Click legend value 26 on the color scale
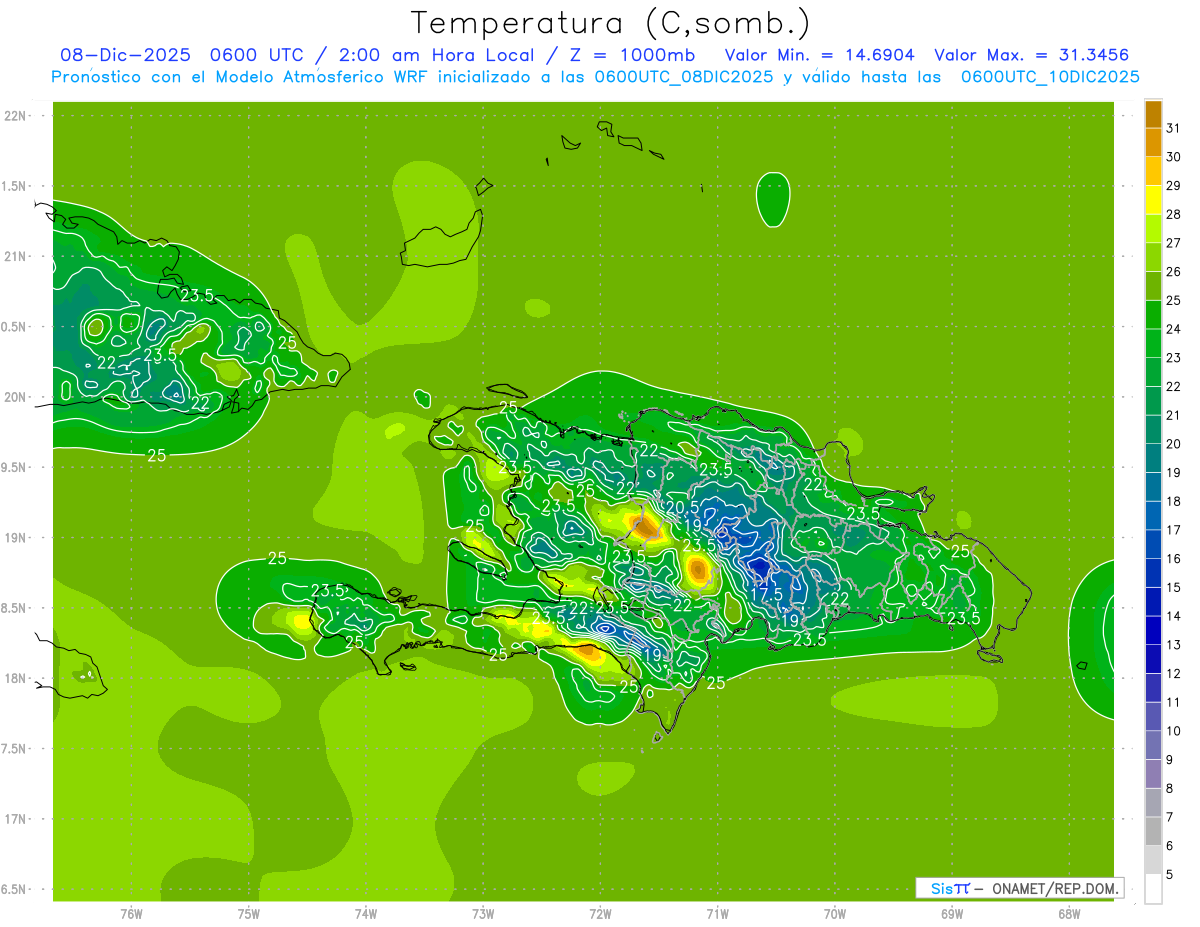1200x927 pixels. [1174, 272]
